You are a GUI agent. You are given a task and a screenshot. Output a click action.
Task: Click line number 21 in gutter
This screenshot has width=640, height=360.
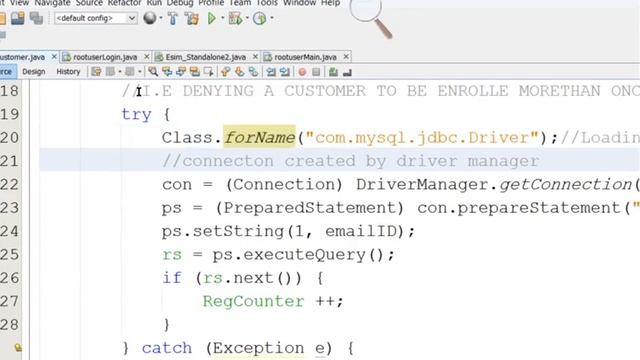click(9, 161)
